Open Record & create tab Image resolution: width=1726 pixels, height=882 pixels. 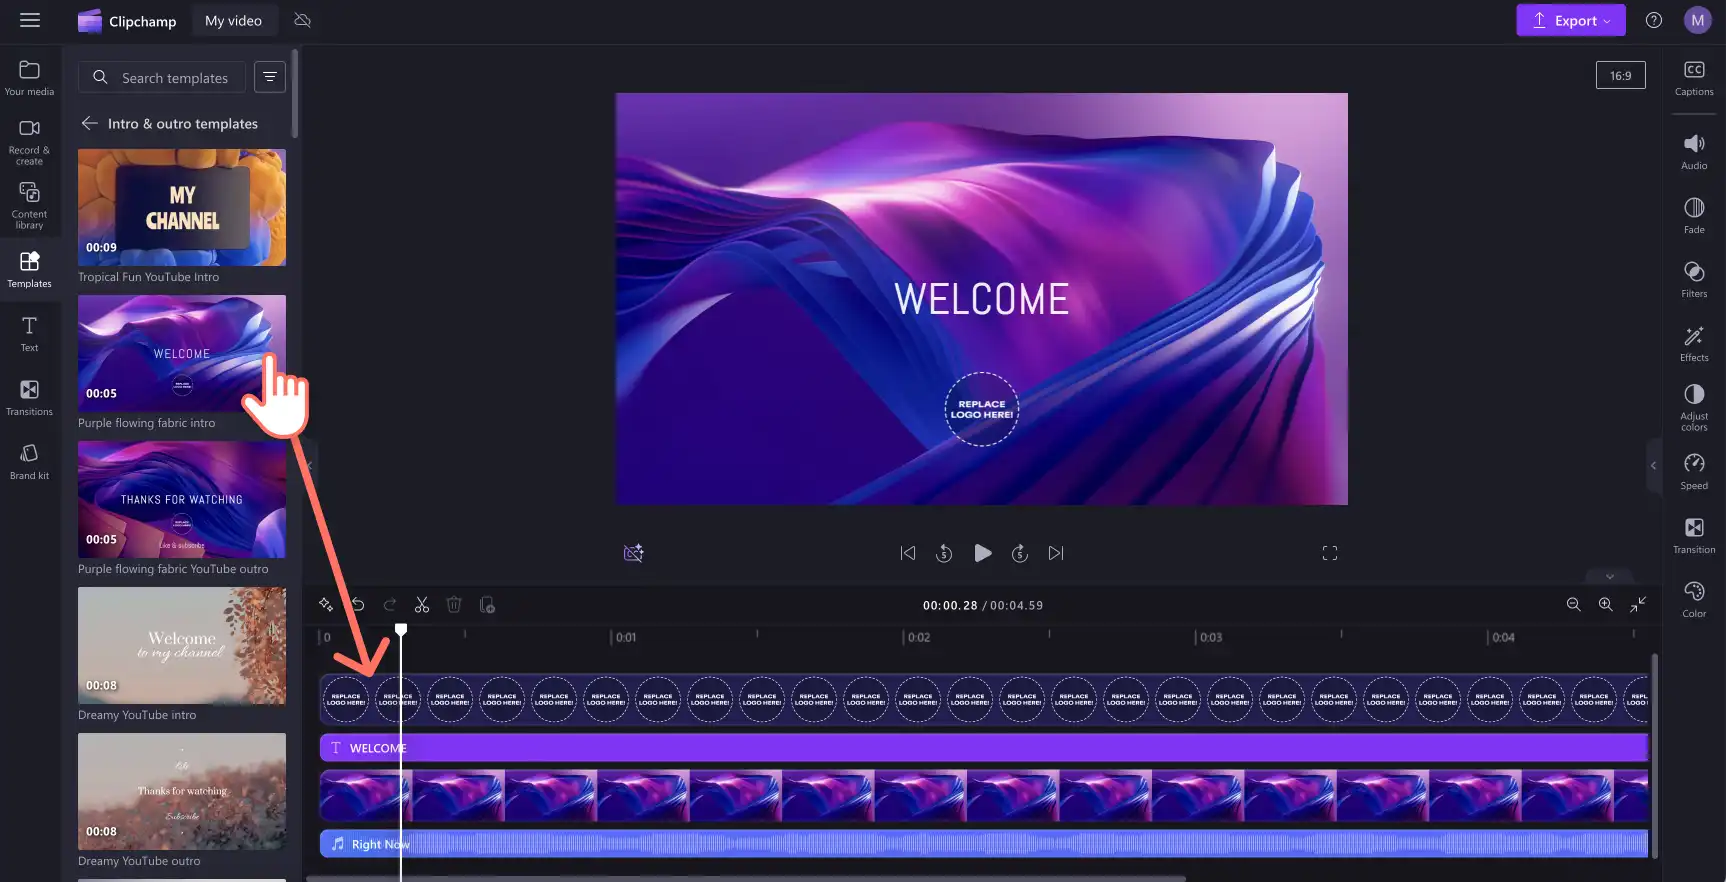[x=29, y=141]
